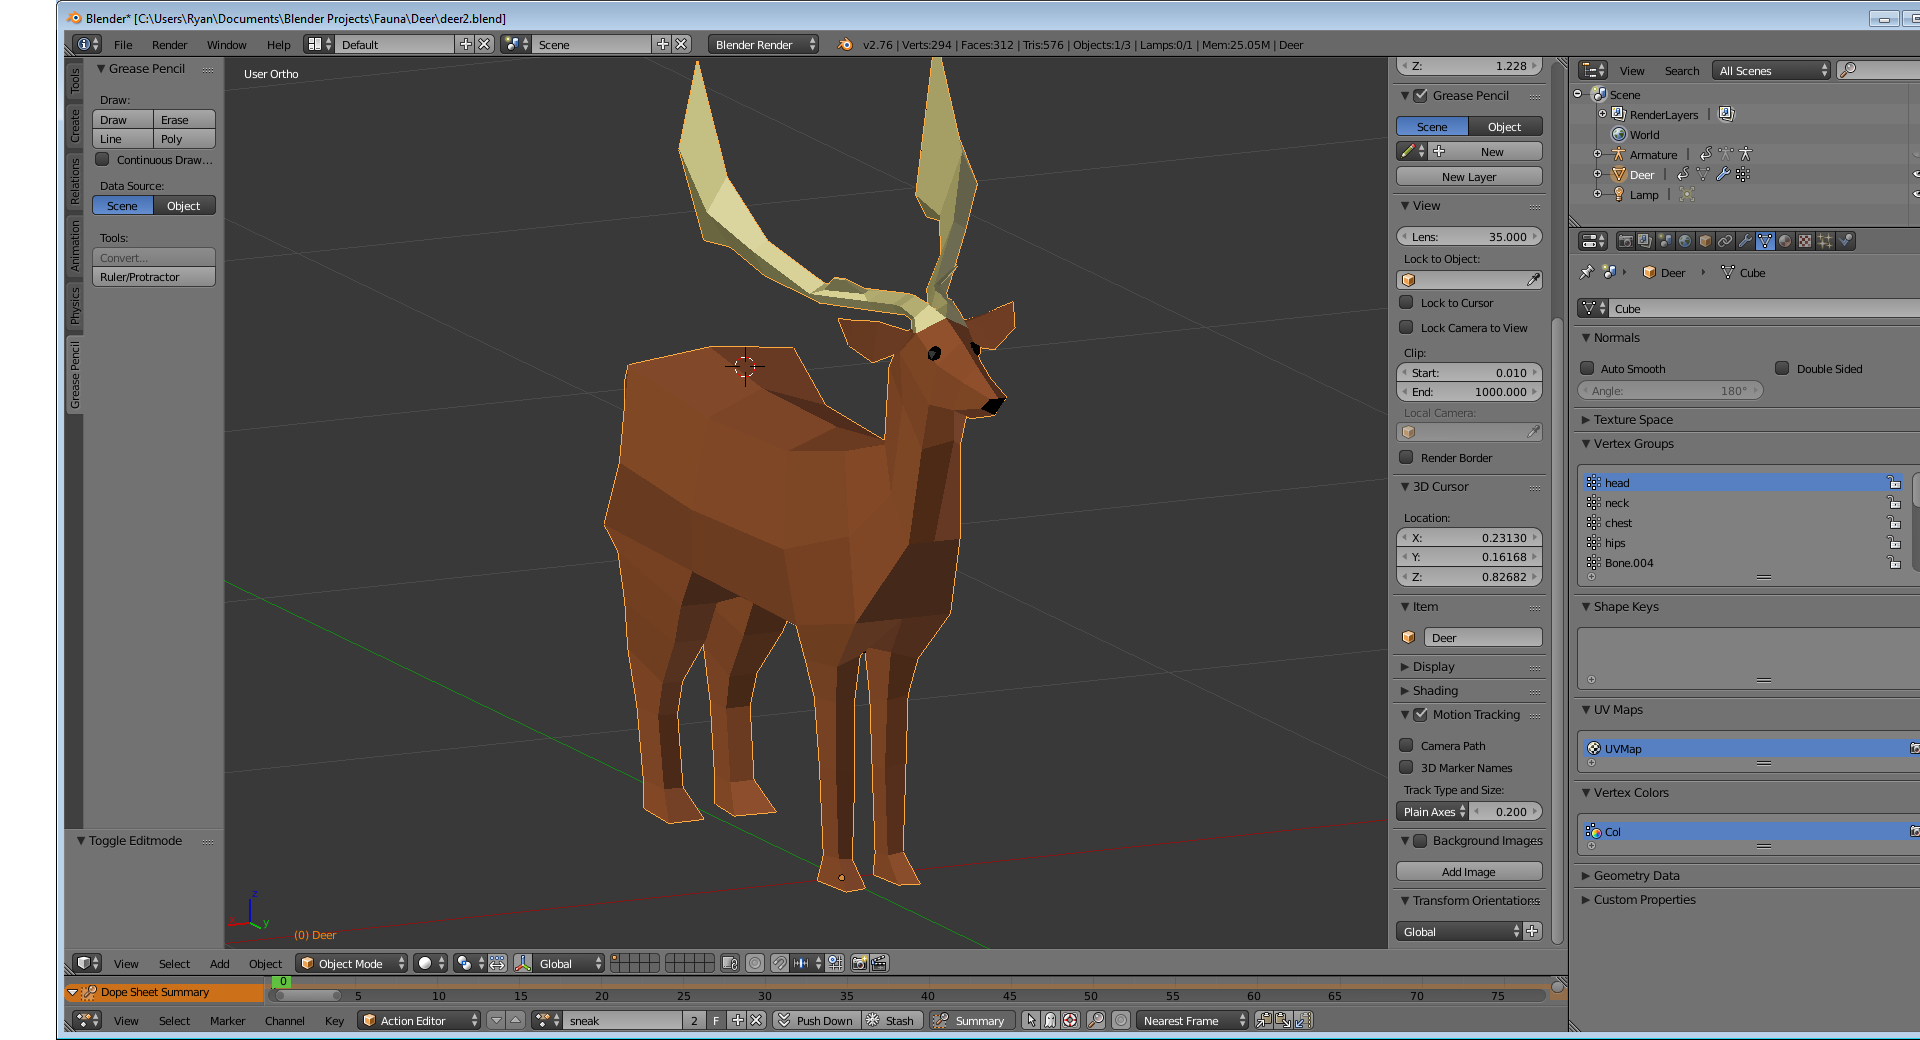
Task: Toggle Deer visibility eye in outliner
Action: coord(1915,174)
